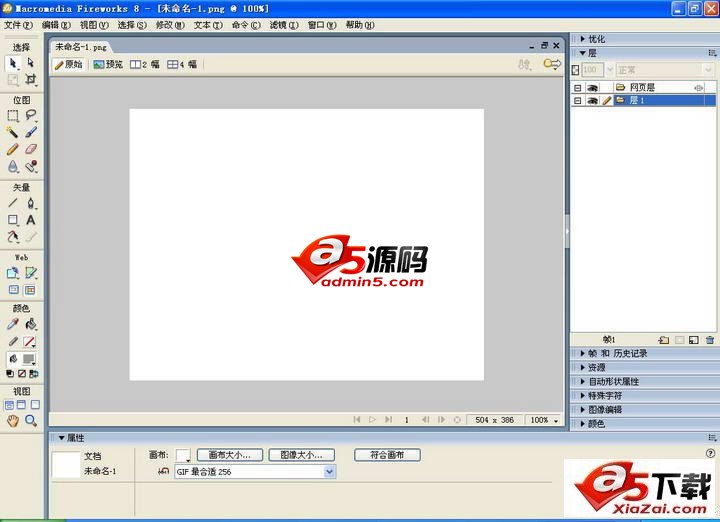Select the Brush tool
The height and width of the screenshot is (522, 720).
[31, 133]
